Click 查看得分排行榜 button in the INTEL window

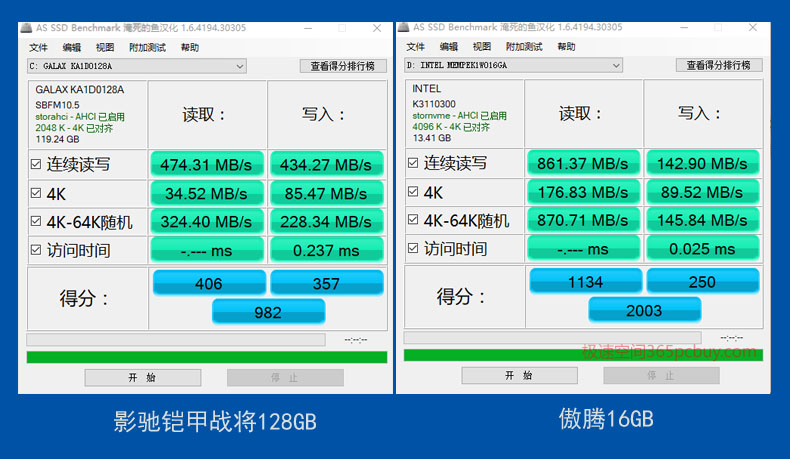point(719,65)
